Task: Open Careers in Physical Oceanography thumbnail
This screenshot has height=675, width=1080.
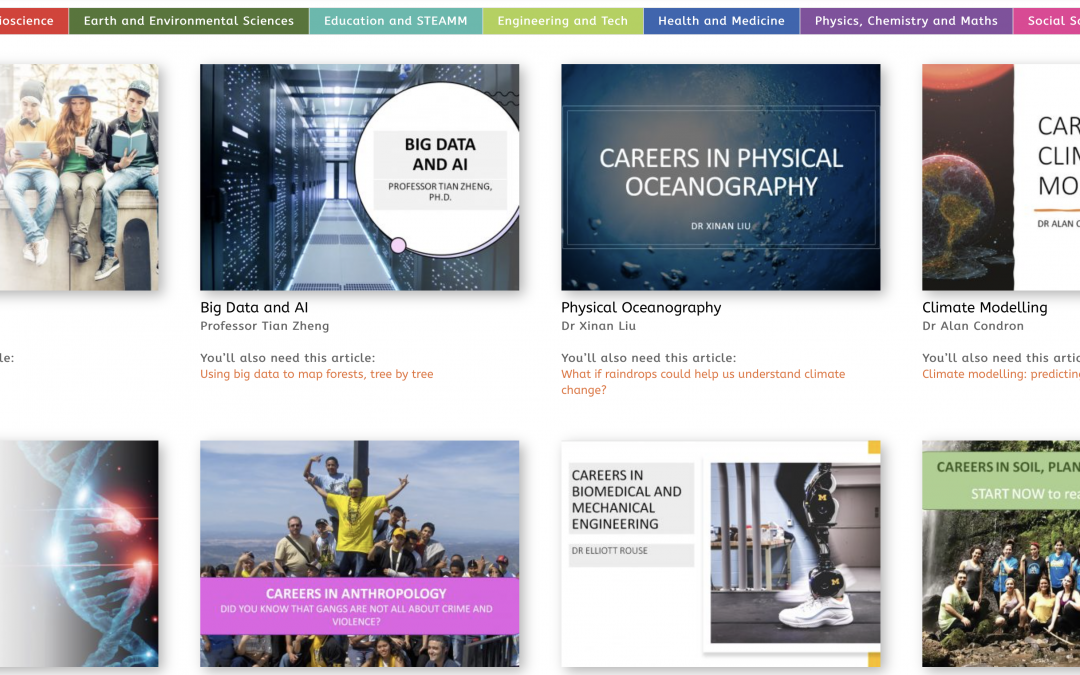Action: coord(720,177)
